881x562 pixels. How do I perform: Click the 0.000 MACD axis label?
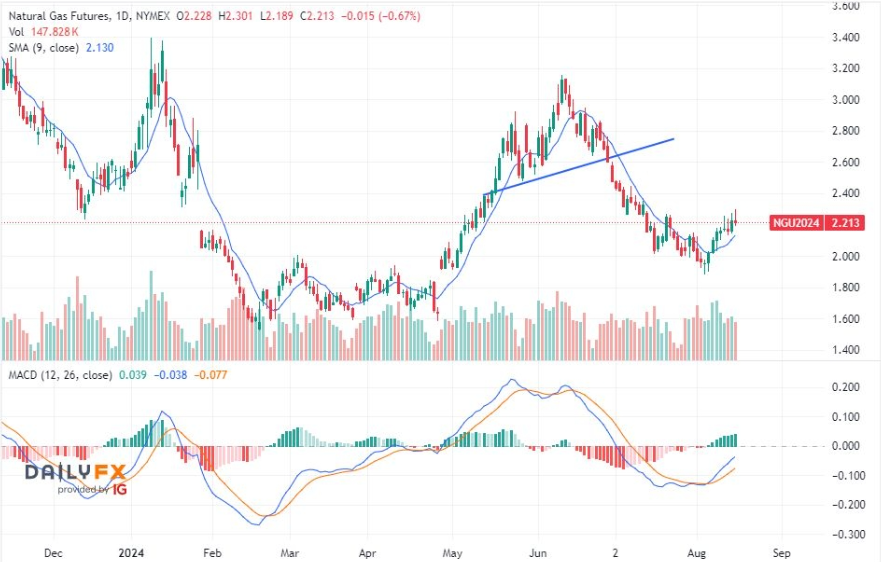click(845, 446)
